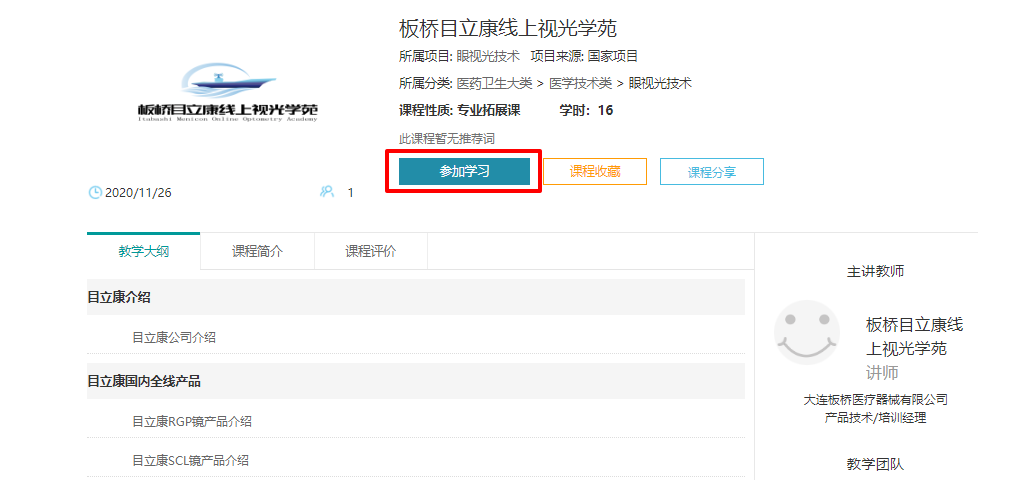Switch to the 教学大纲 tab

pyautogui.click(x=143, y=252)
